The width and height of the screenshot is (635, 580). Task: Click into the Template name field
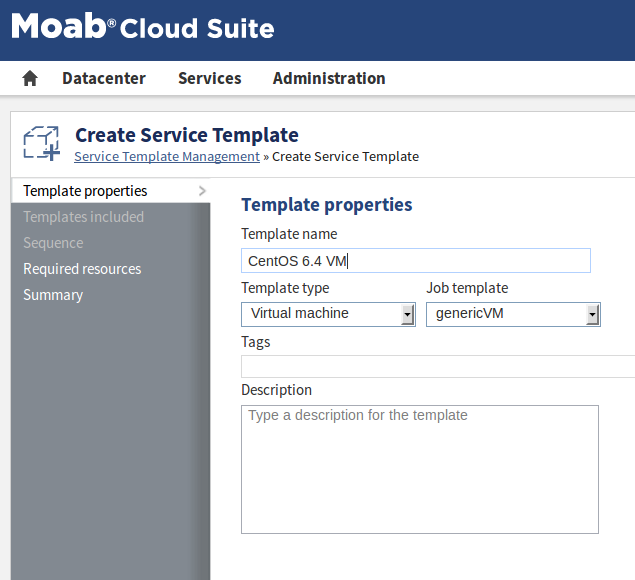pyautogui.click(x=415, y=261)
